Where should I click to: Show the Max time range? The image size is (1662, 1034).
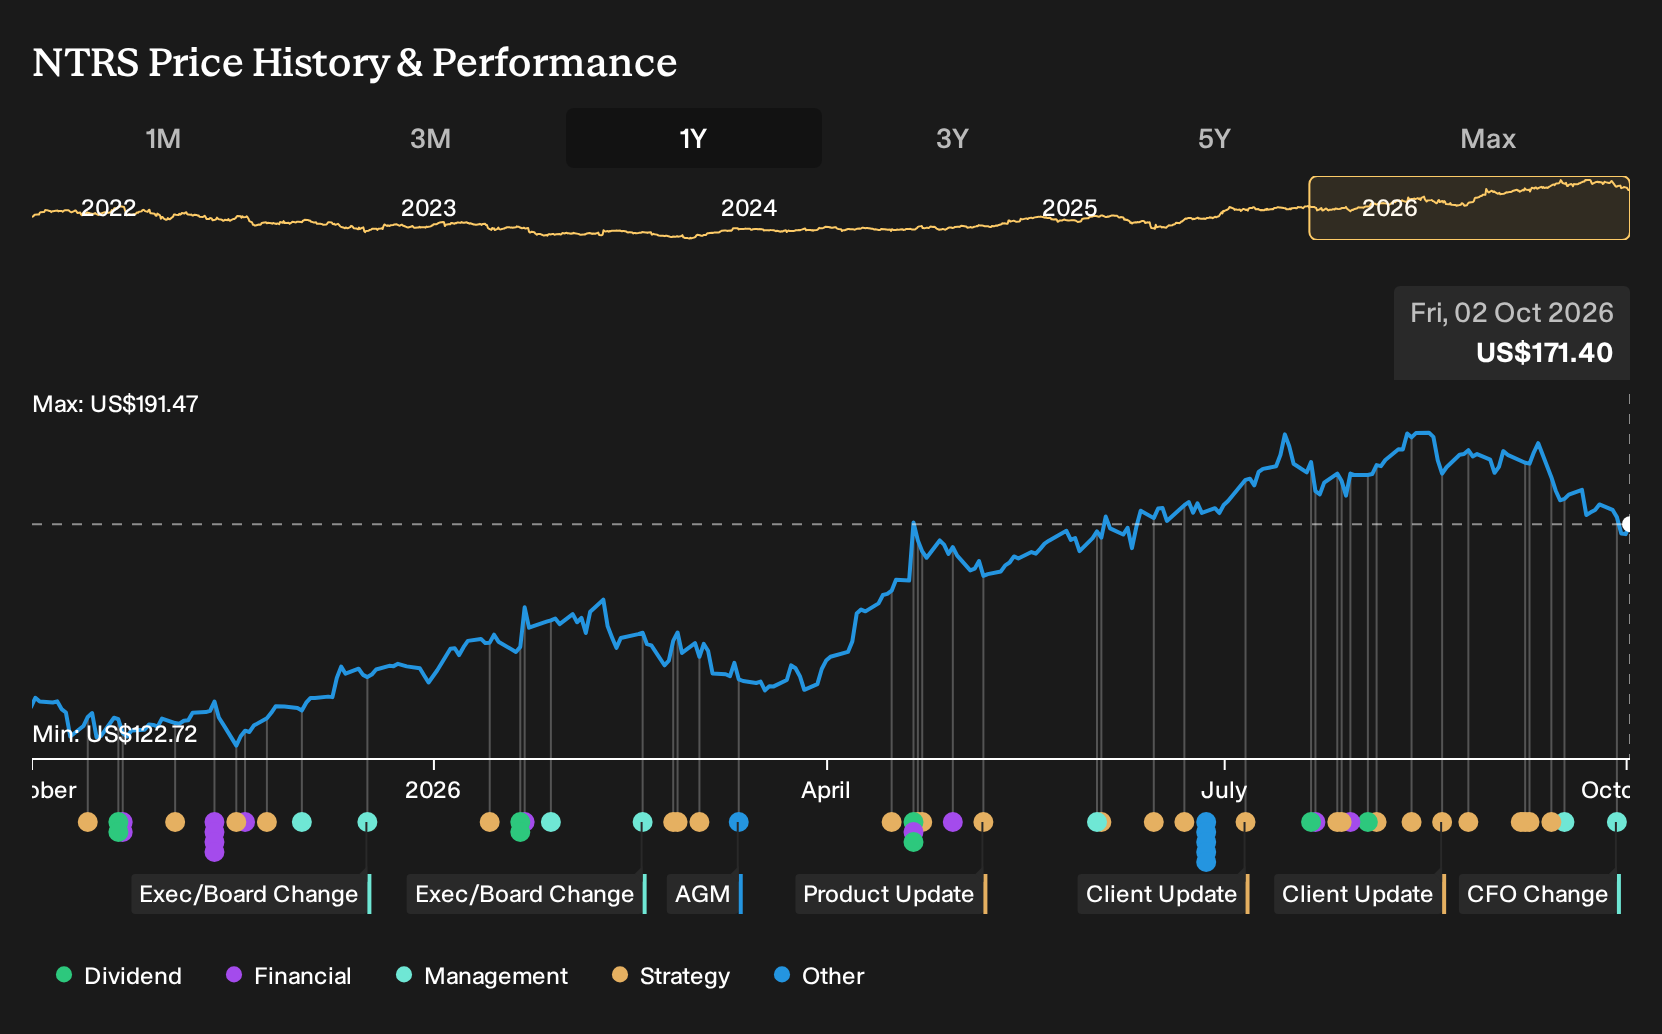coord(1488,138)
